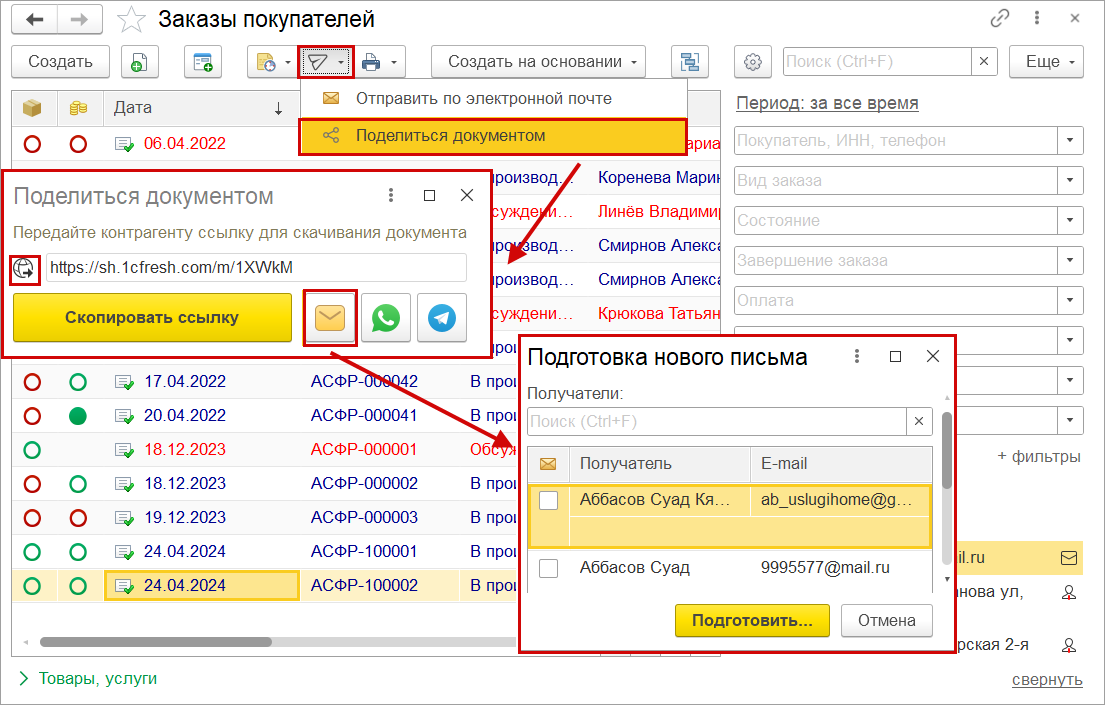Screen dimensions: 1105x705
Task: Open link in browser globe icon
Action: pyautogui.click(x=24, y=269)
